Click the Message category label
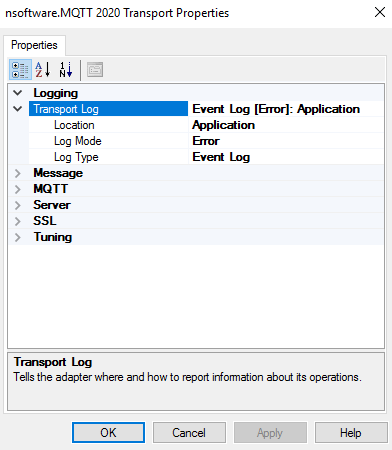This screenshot has width=392, height=450. (x=58, y=173)
